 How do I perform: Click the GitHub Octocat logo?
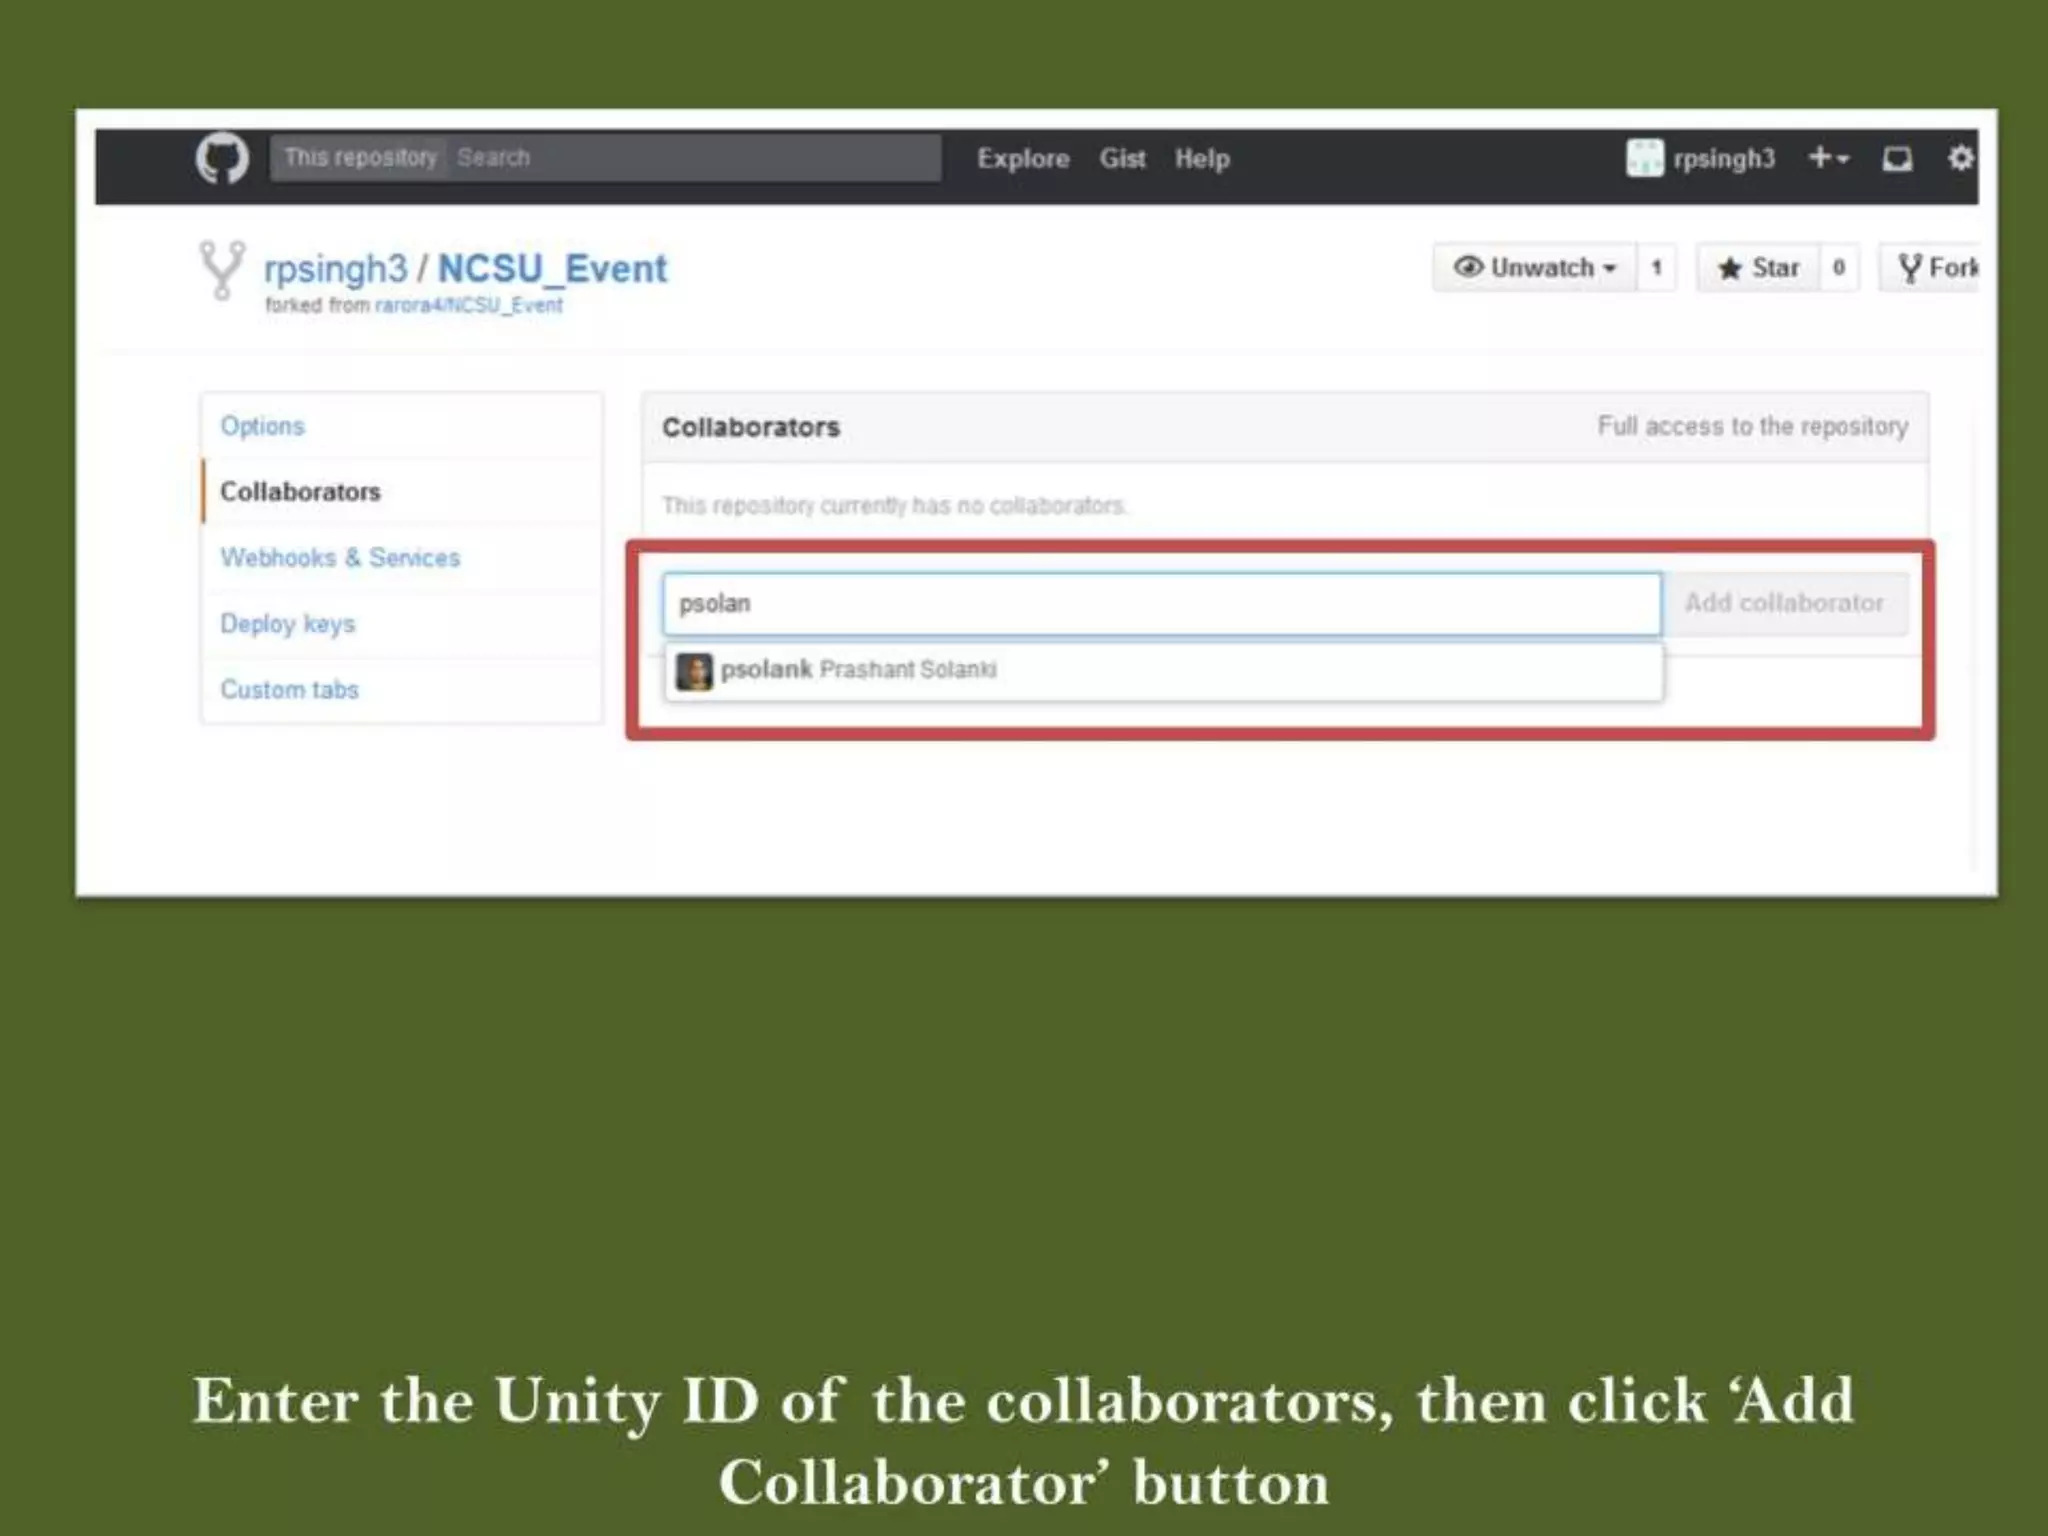point(222,158)
